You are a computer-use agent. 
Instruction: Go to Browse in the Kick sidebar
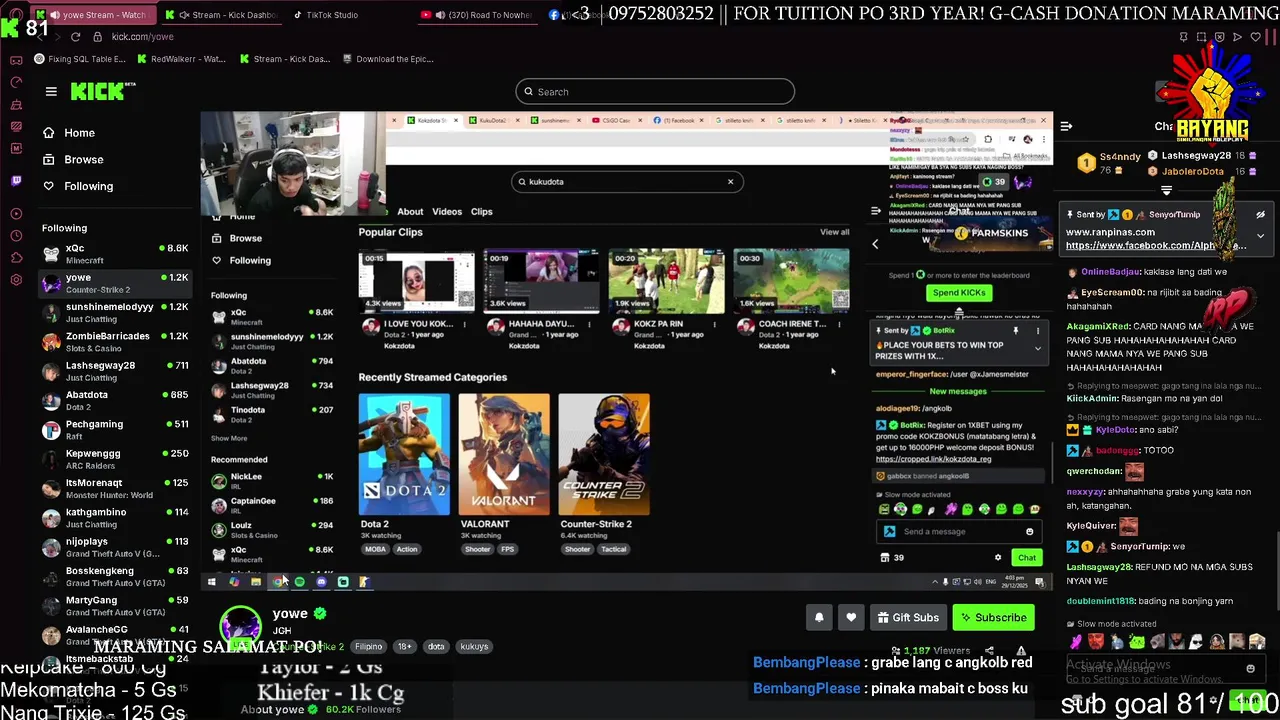coord(73,160)
